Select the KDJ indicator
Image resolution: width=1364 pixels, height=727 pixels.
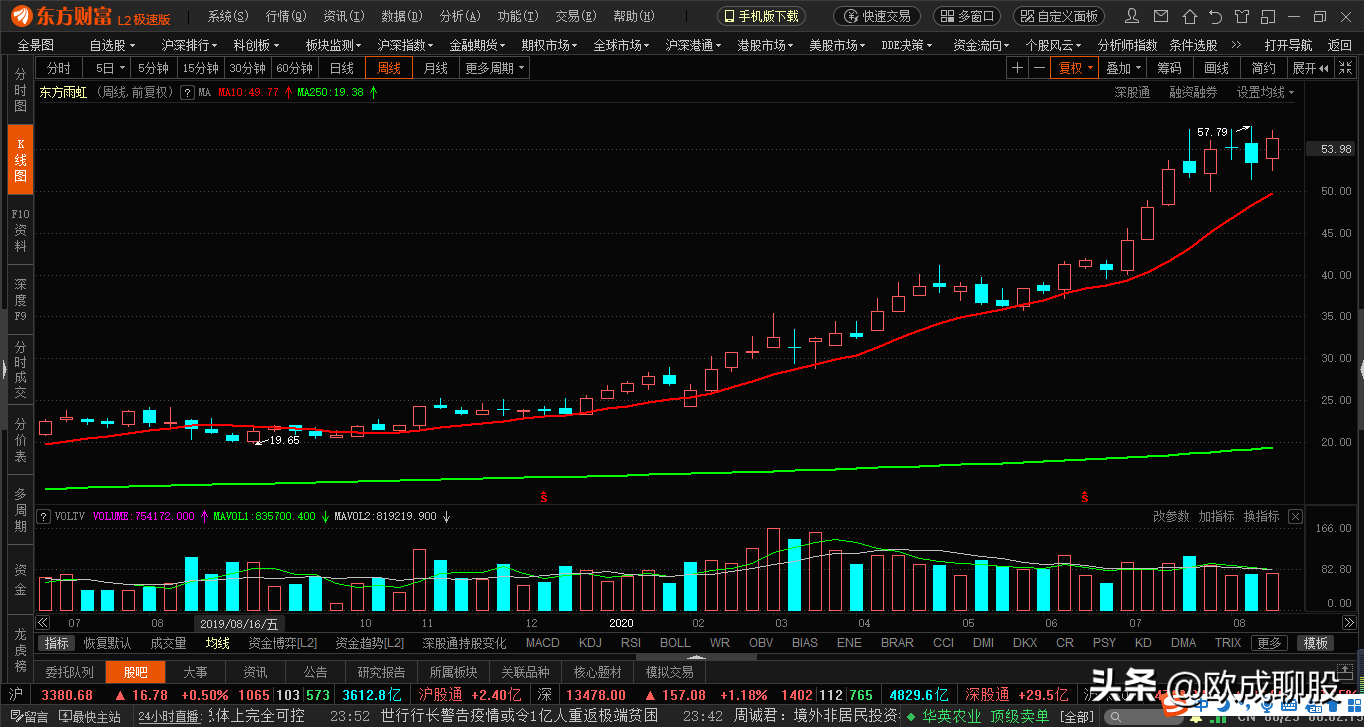(590, 643)
